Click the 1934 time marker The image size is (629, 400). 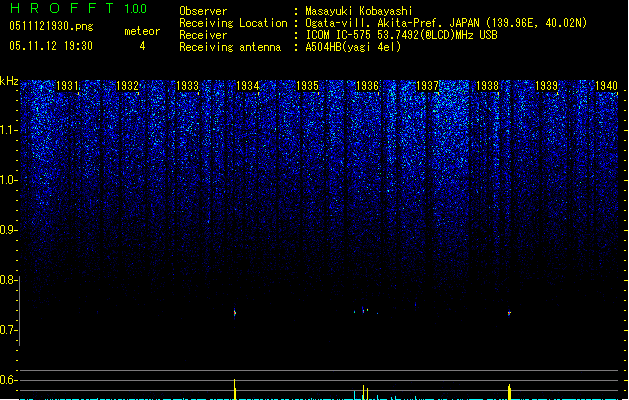[248, 86]
